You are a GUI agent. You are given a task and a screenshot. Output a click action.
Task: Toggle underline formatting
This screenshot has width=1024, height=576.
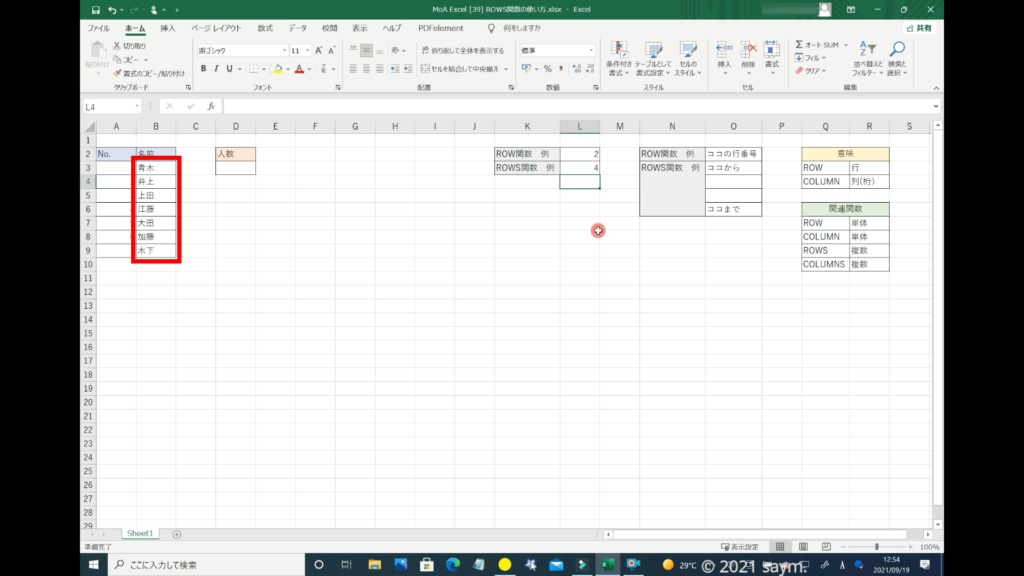pos(231,69)
